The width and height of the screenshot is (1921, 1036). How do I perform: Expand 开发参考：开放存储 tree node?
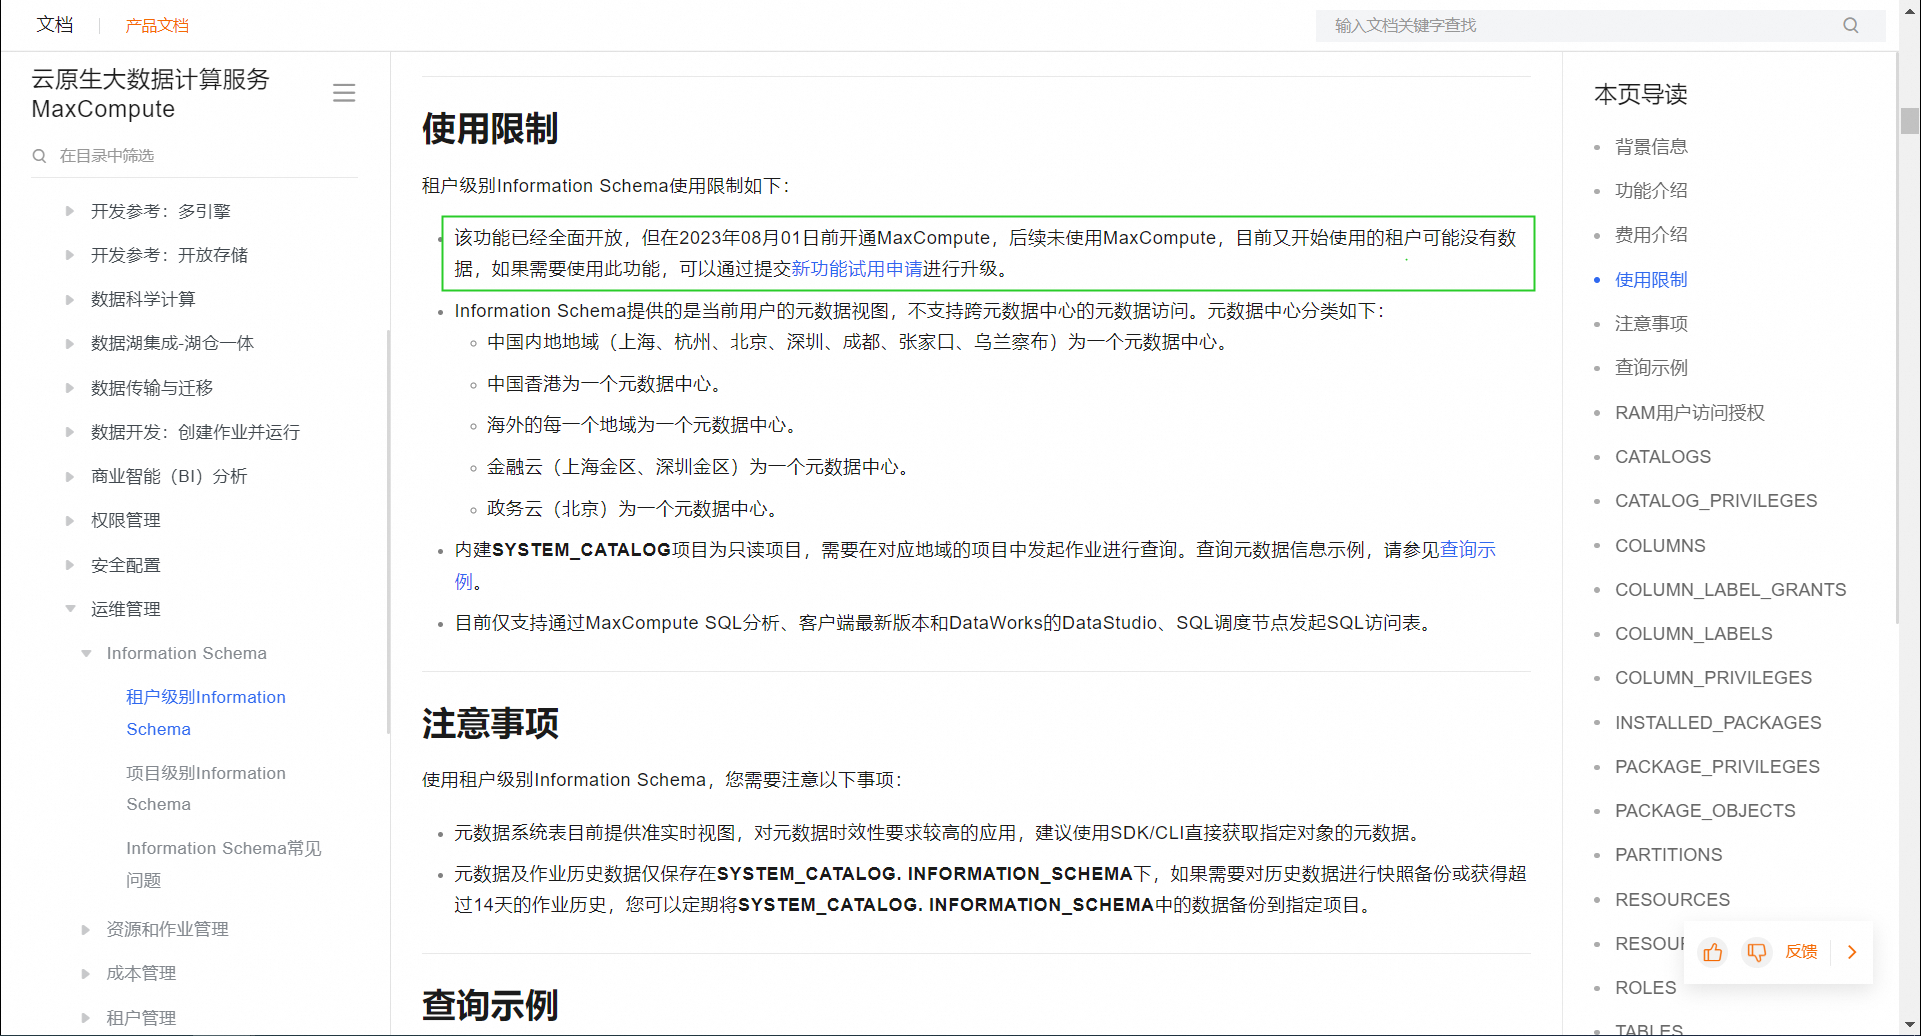[70, 255]
